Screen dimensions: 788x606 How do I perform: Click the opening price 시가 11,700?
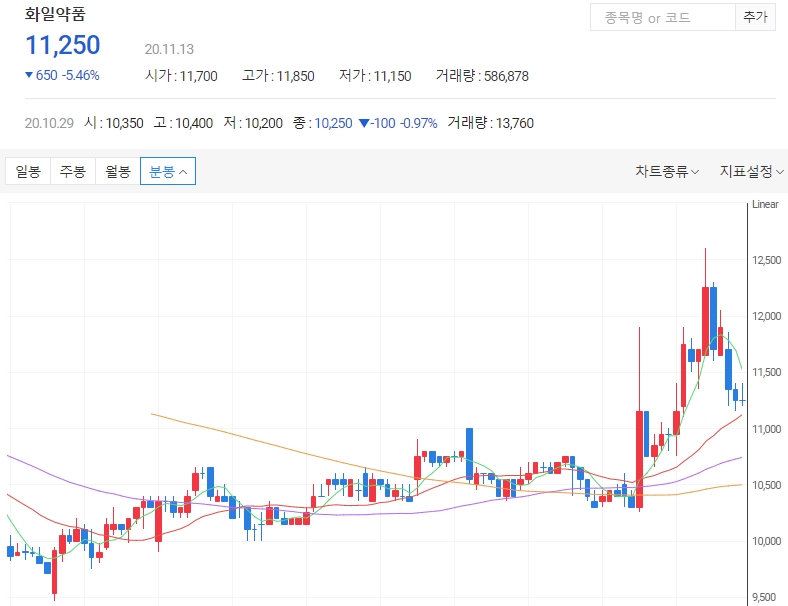(x=181, y=76)
